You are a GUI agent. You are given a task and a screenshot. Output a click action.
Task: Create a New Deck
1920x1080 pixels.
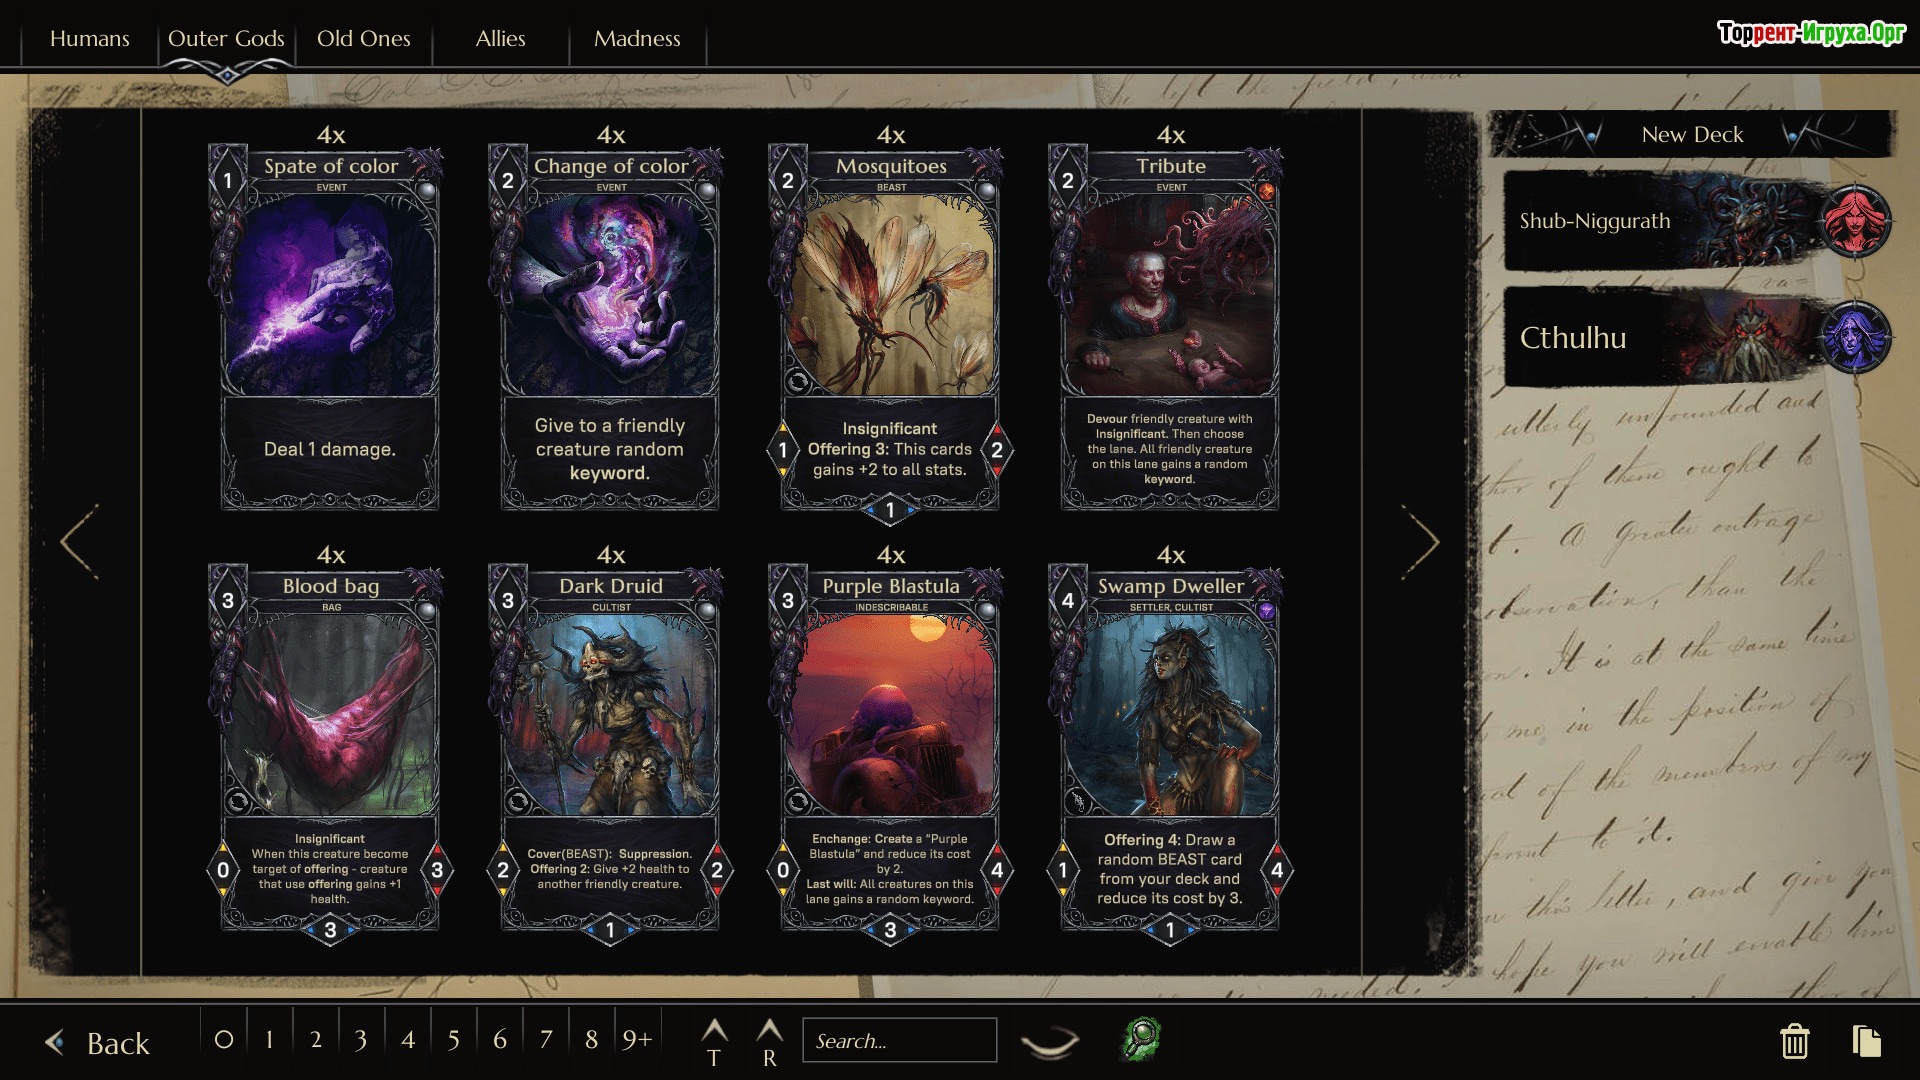pyautogui.click(x=1692, y=134)
